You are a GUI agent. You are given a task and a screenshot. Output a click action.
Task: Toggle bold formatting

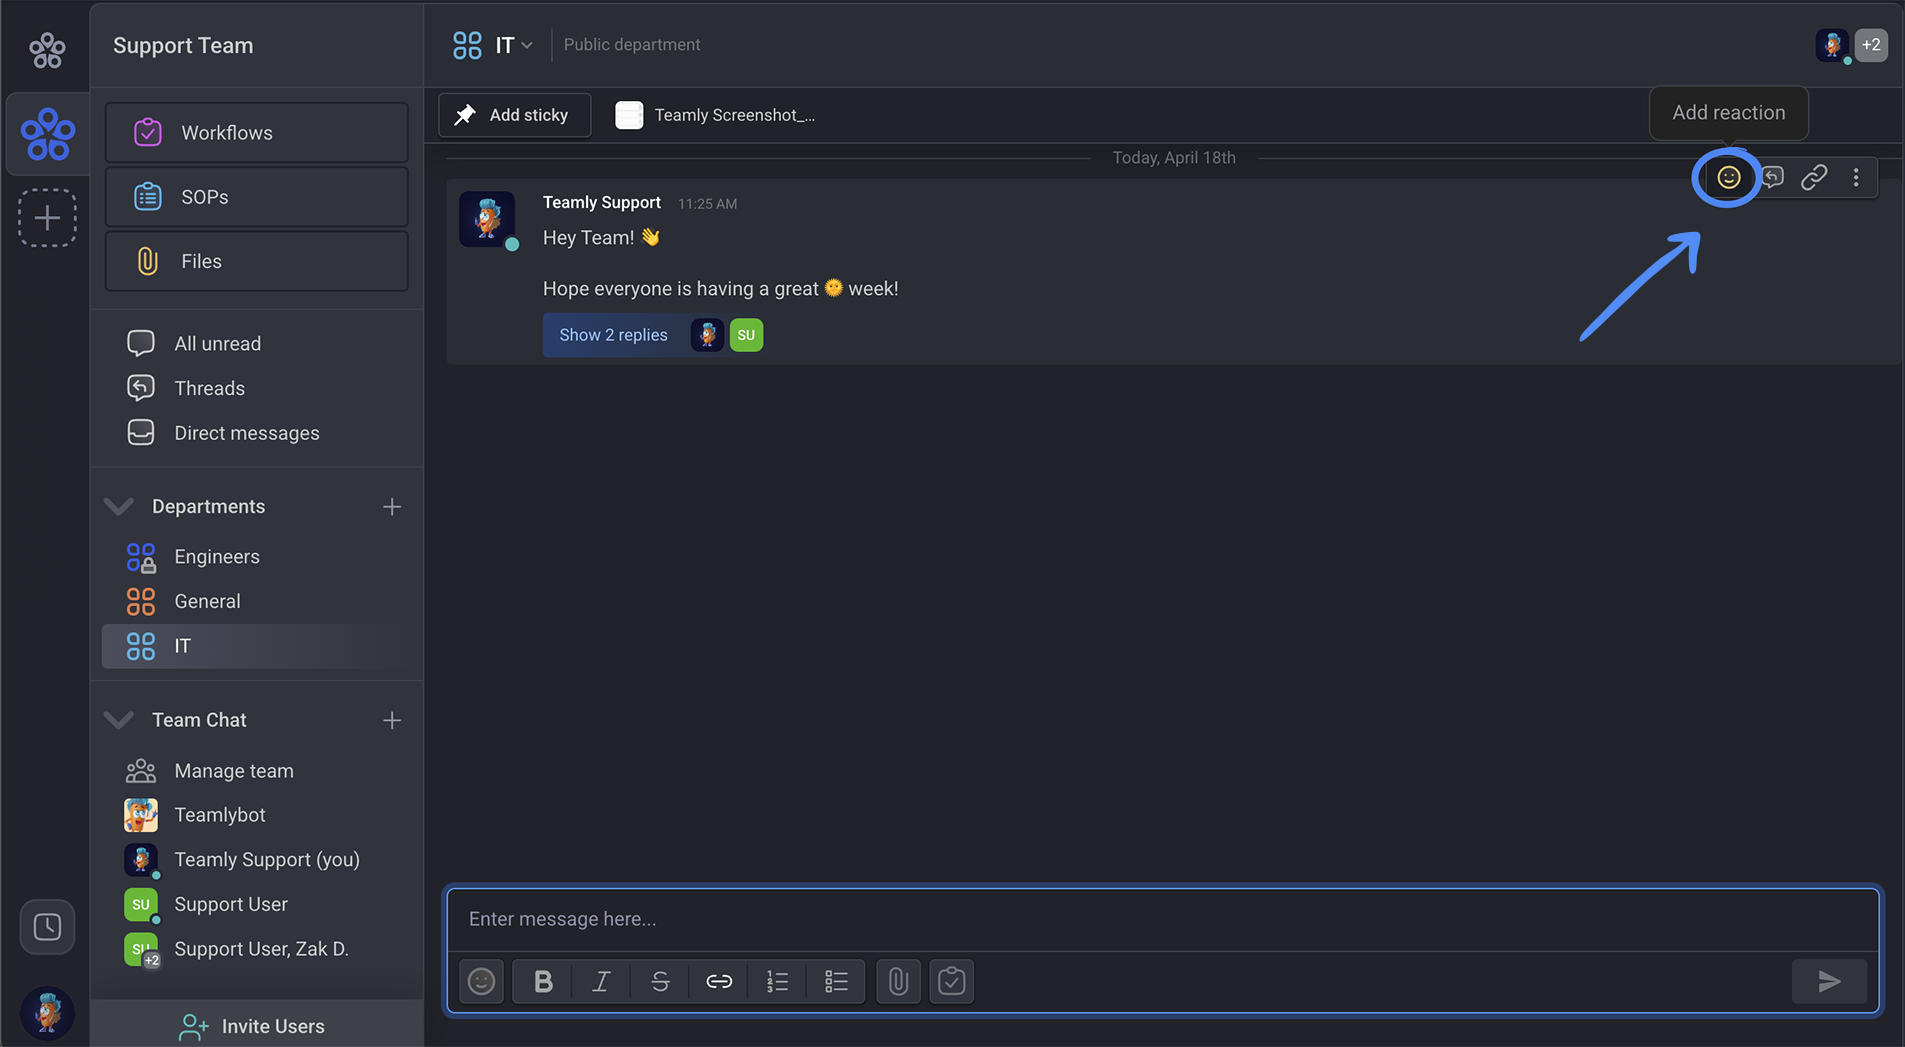point(543,981)
